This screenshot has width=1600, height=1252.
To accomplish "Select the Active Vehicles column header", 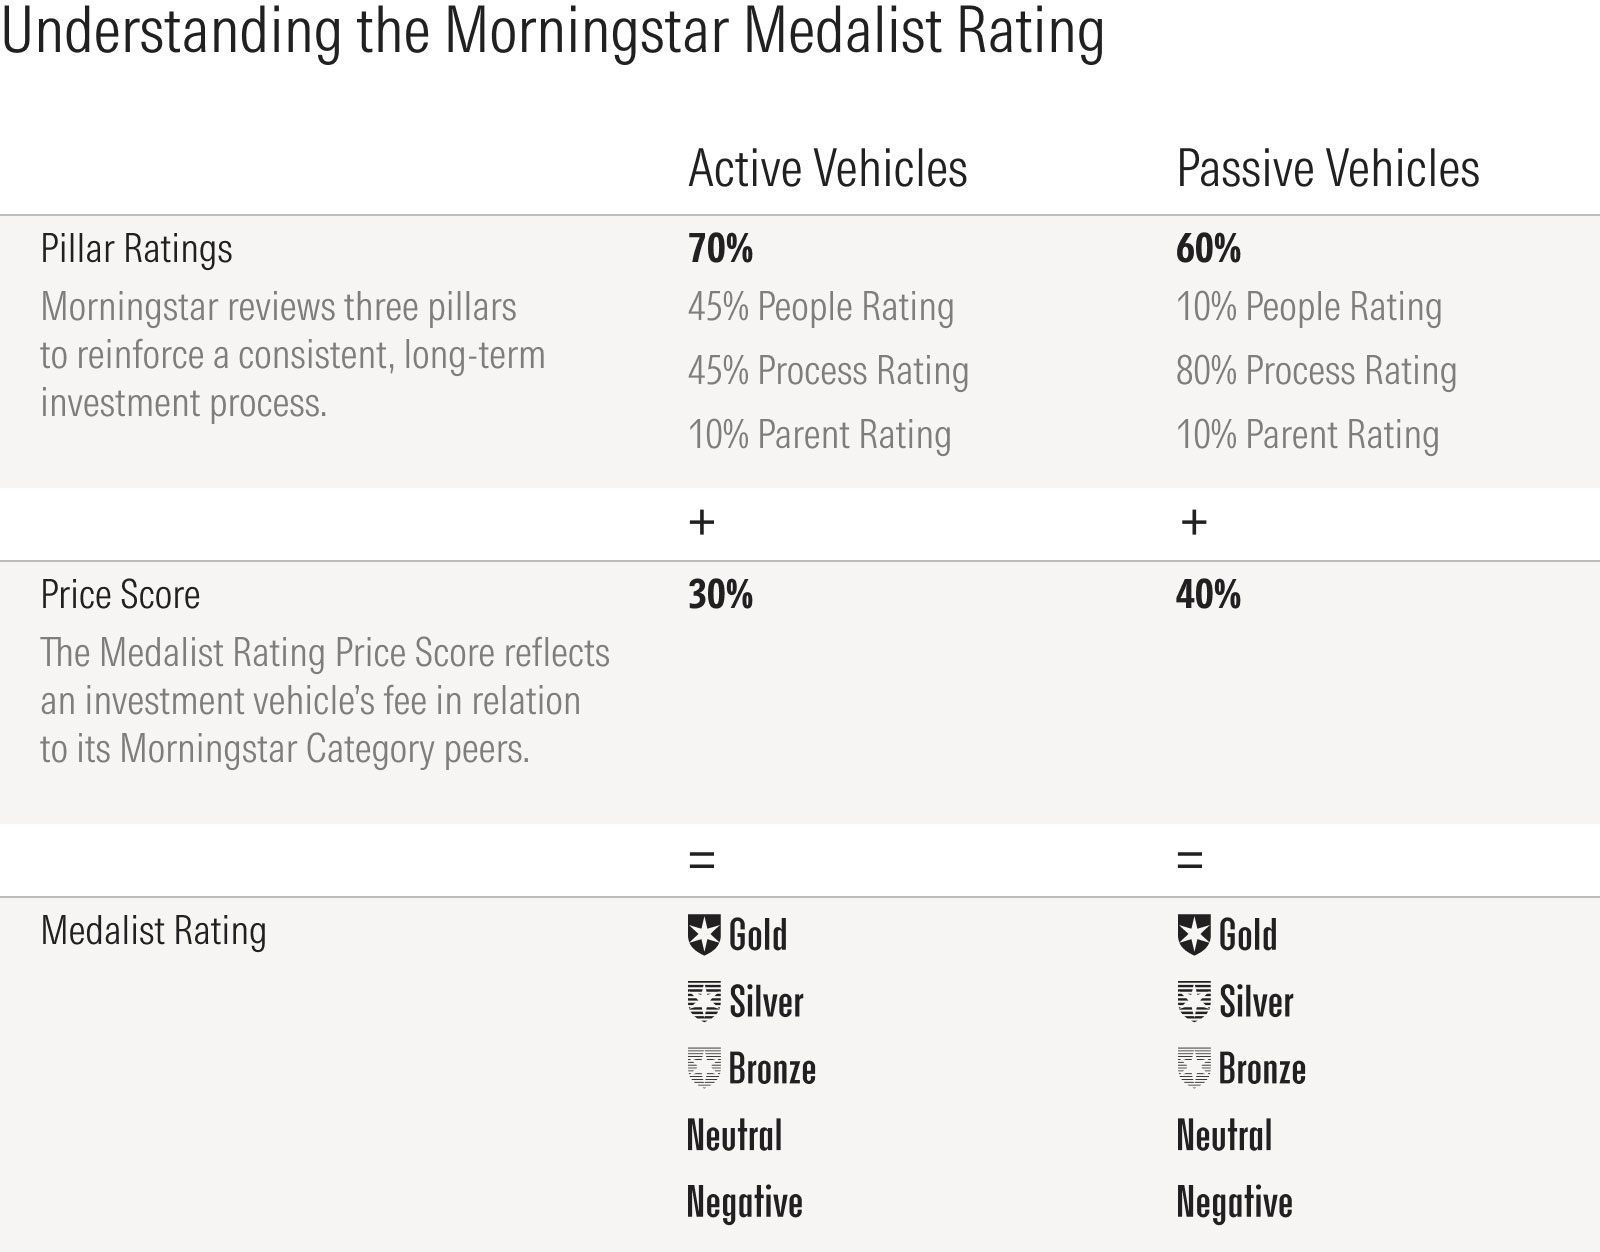I will click(827, 168).
